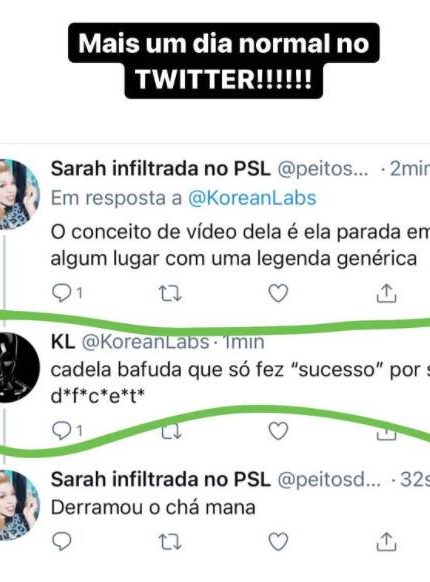
Task: Open @peitosd handle on the last tweet
Action: pyautogui.click(x=329, y=480)
